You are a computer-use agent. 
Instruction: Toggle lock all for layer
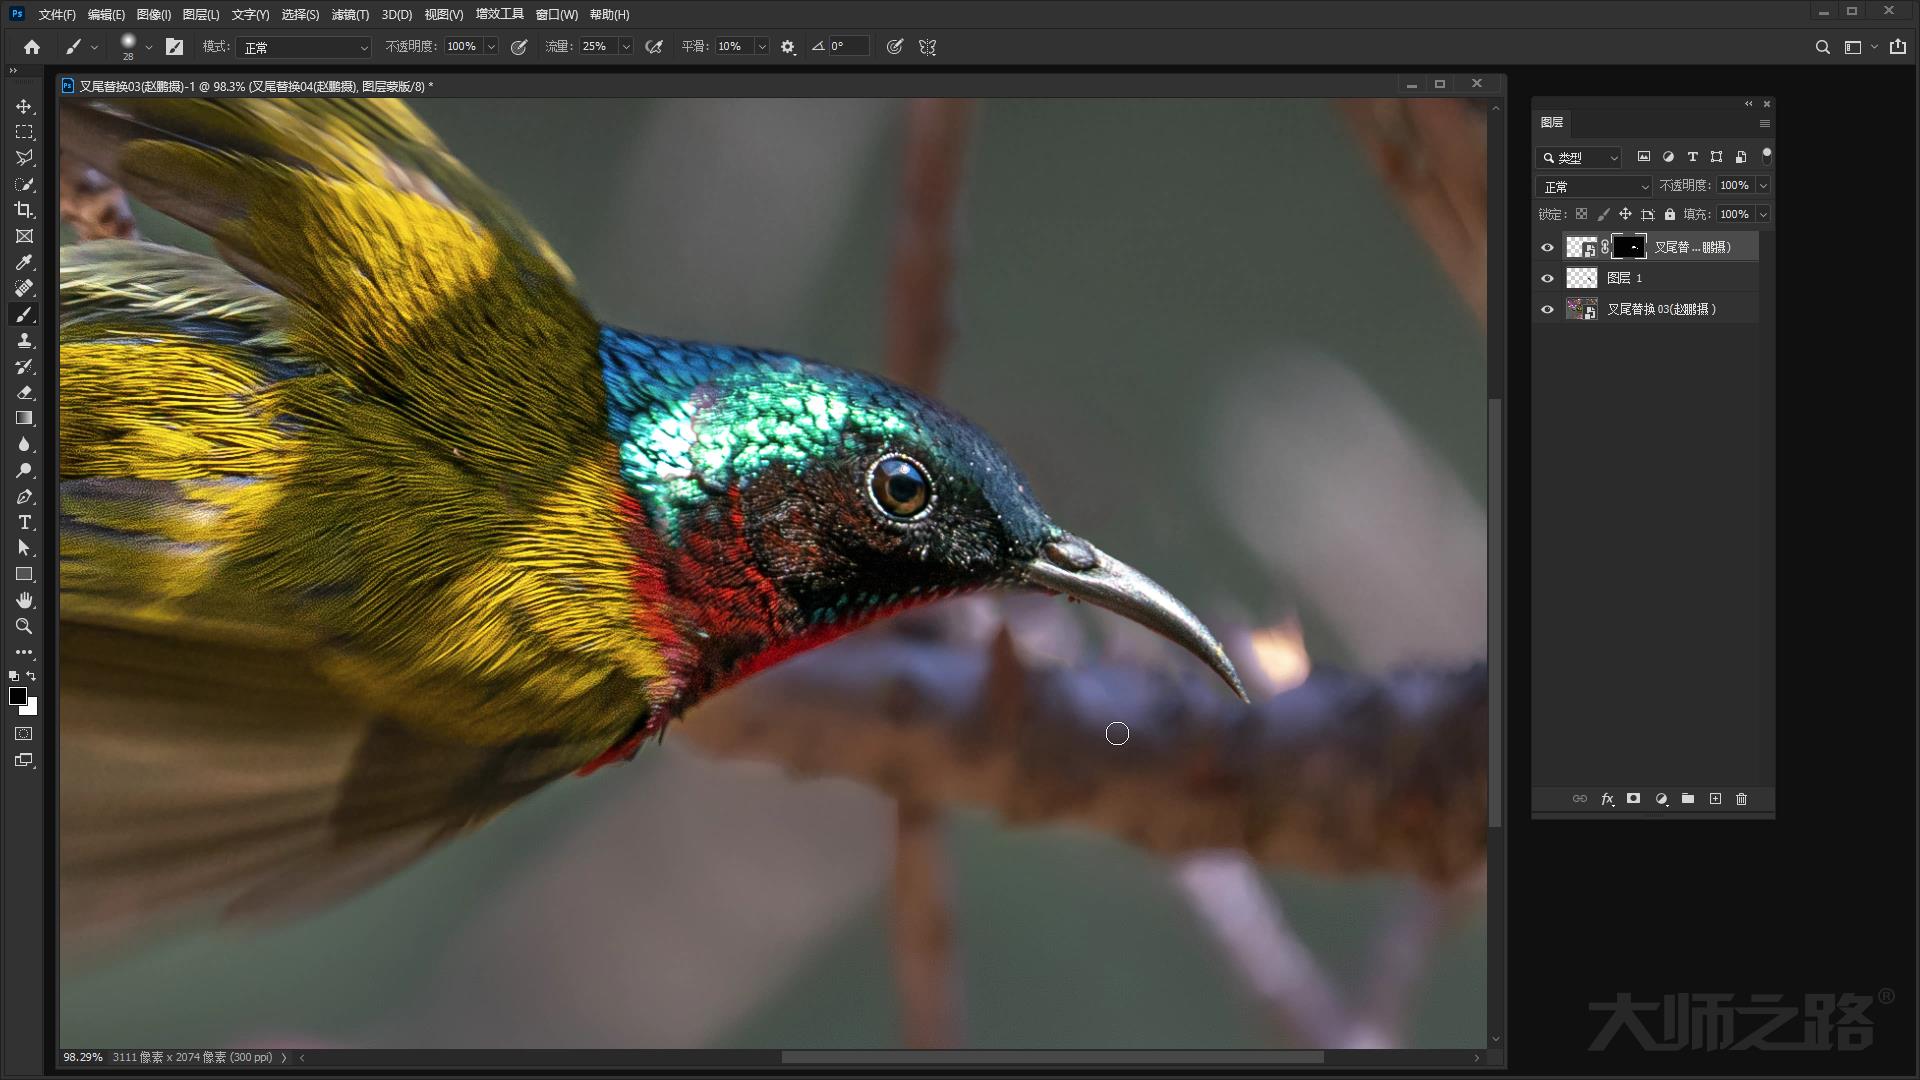tap(1669, 214)
